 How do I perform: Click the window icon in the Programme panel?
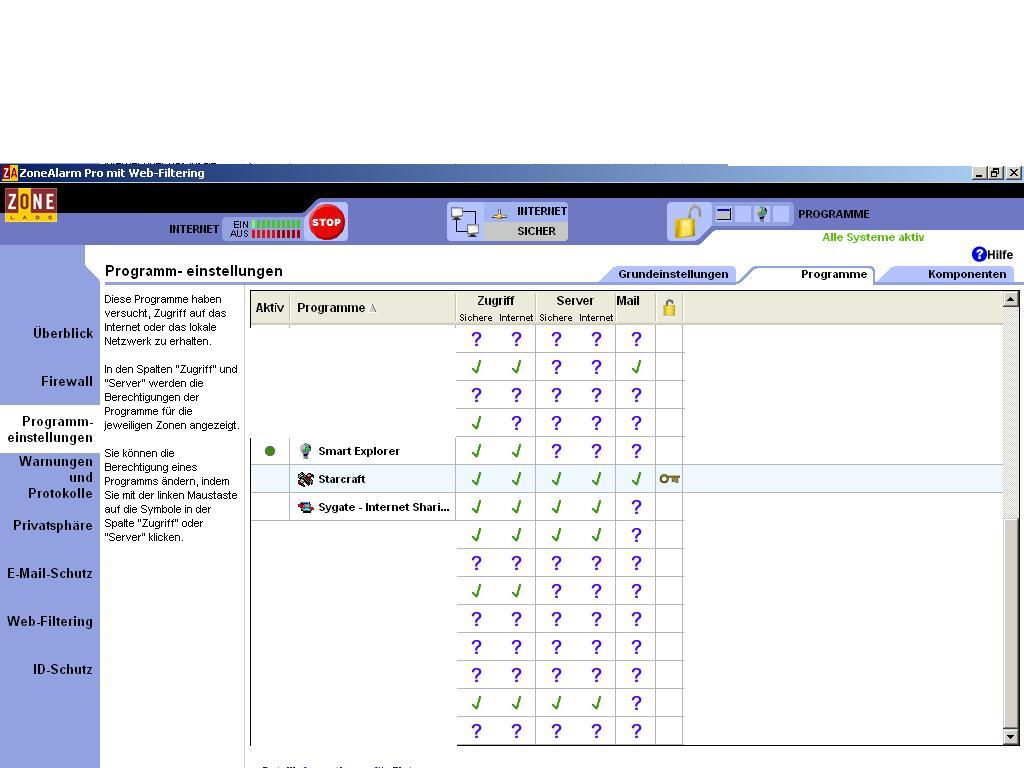[x=724, y=214]
